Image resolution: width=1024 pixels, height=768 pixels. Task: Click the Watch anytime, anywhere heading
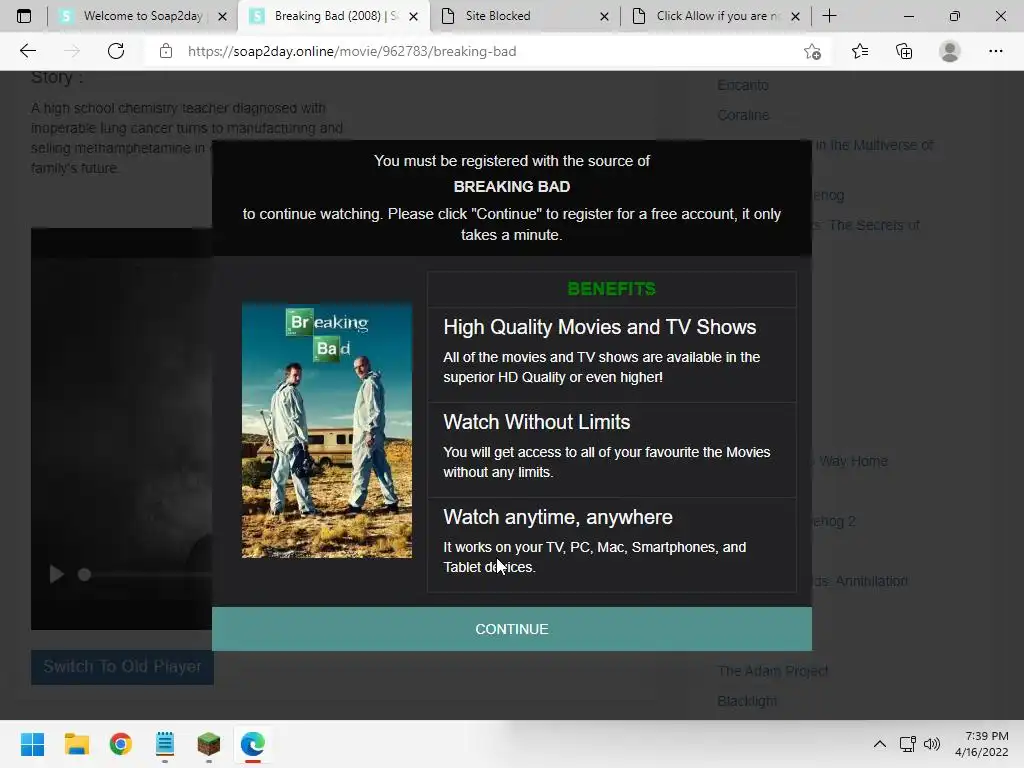[x=558, y=517]
